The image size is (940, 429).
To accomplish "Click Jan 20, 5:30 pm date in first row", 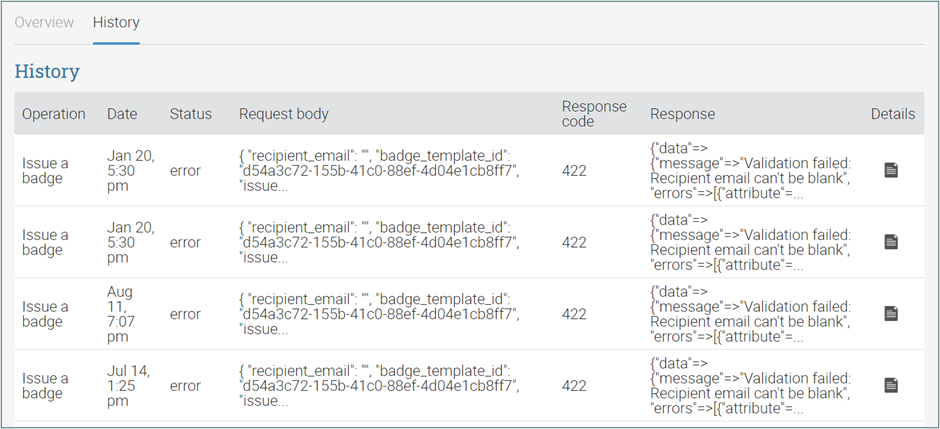I will click(131, 171).
